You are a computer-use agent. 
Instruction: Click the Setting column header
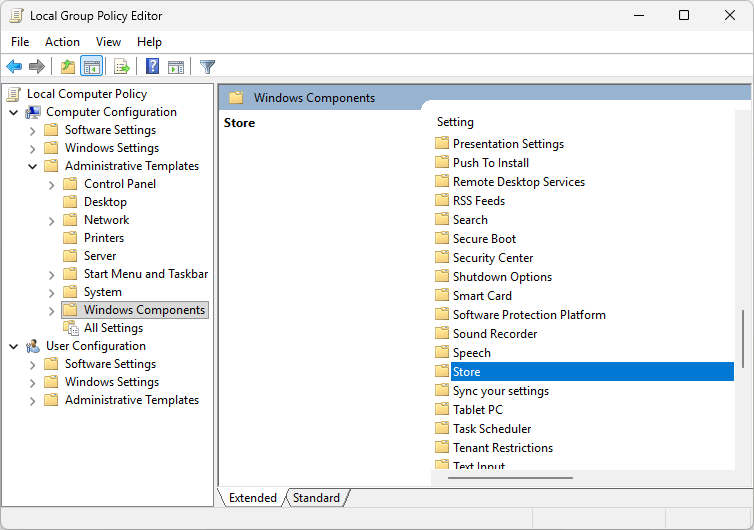pyautogui.click(x=455, y=122)
